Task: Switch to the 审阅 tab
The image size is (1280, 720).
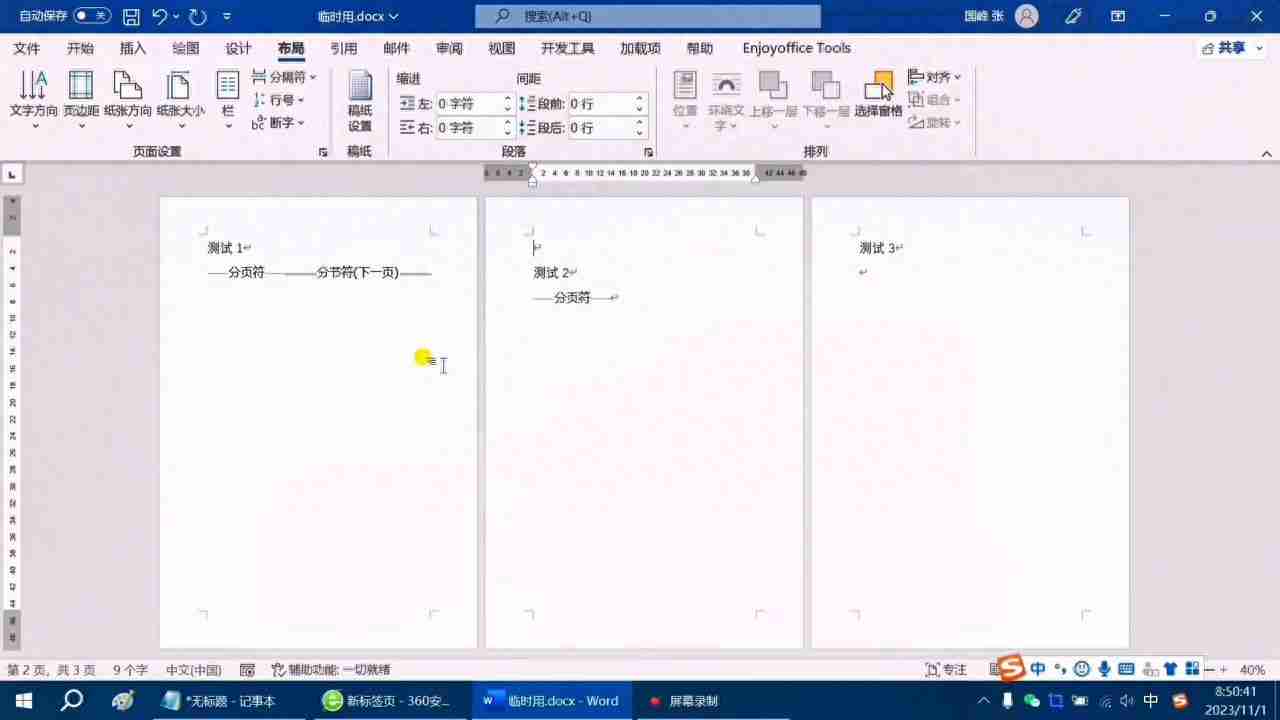Action: [449, 48]
